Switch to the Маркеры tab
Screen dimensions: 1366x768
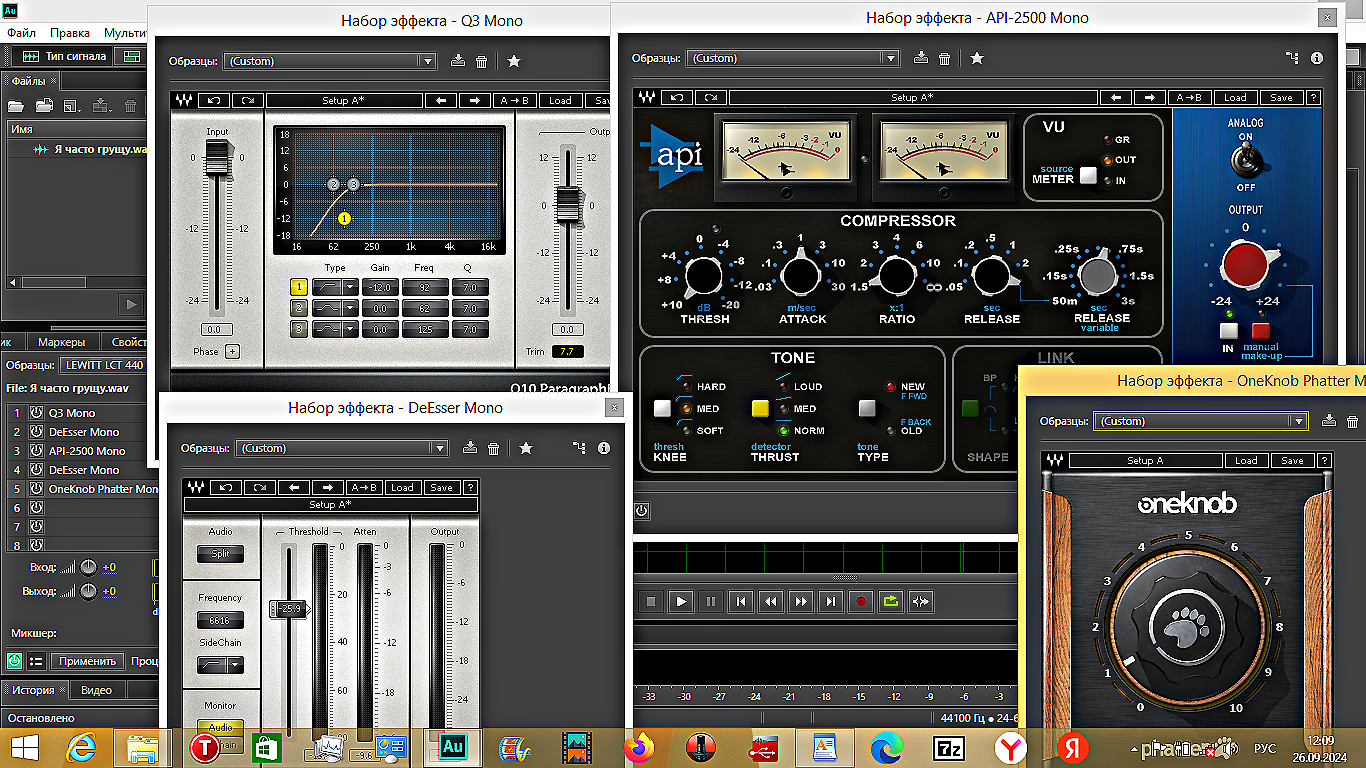[61, 342]
